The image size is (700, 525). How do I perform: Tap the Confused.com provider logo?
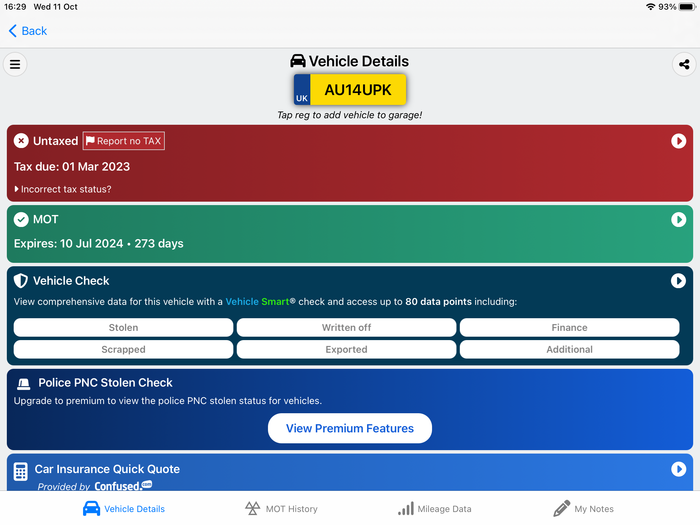[123, 486]
